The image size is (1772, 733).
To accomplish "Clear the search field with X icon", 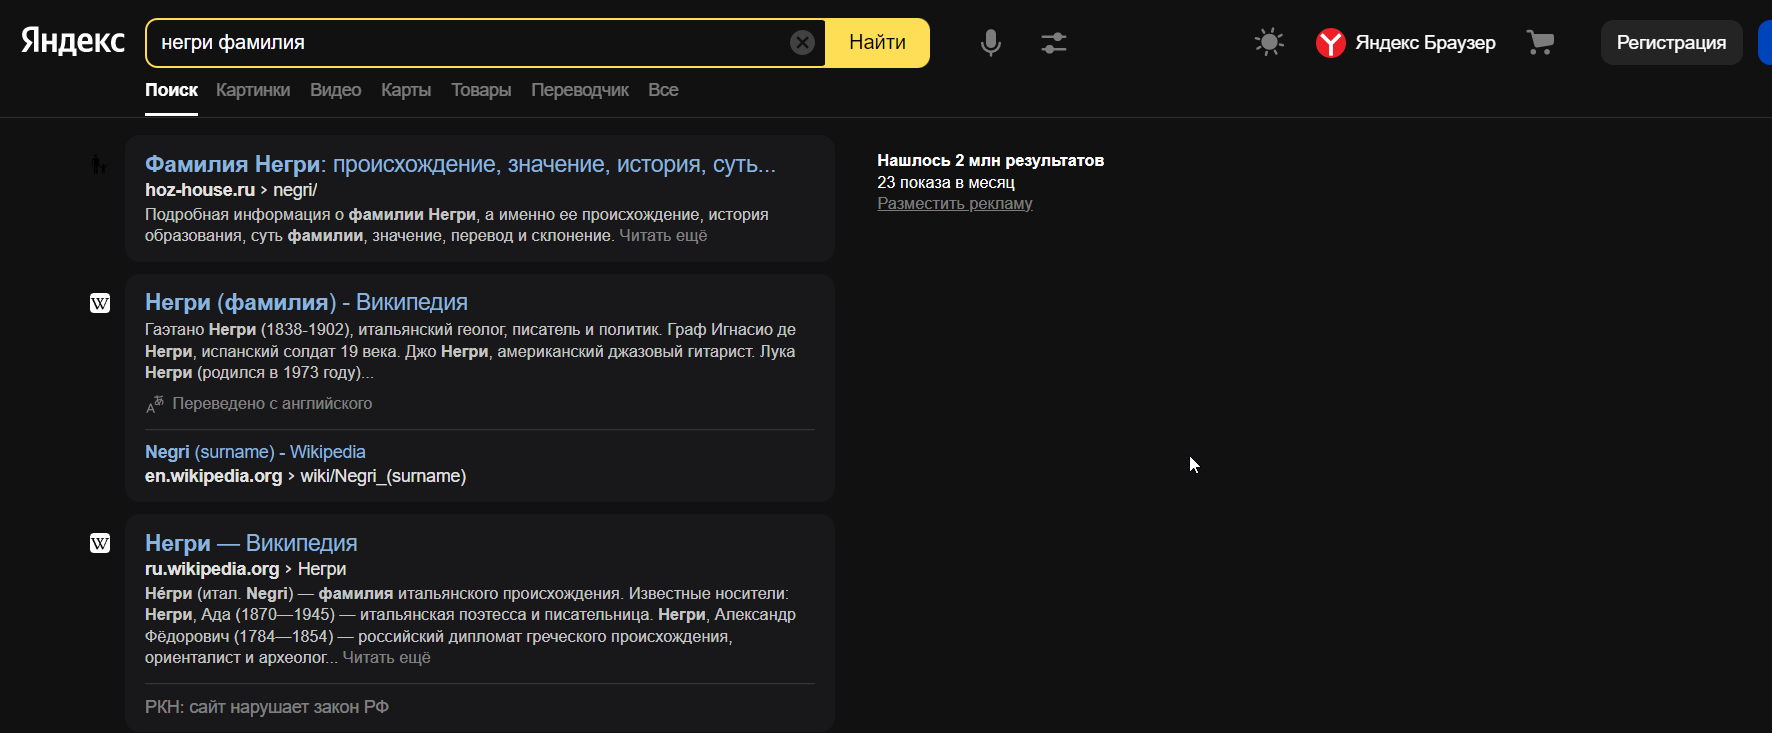I will click(802, 42).
